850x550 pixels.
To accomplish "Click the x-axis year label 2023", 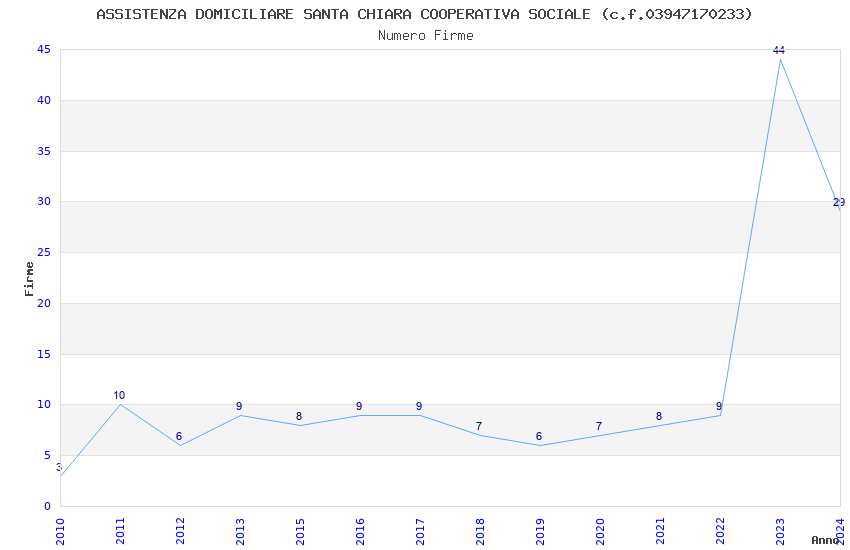I will 780,532.
